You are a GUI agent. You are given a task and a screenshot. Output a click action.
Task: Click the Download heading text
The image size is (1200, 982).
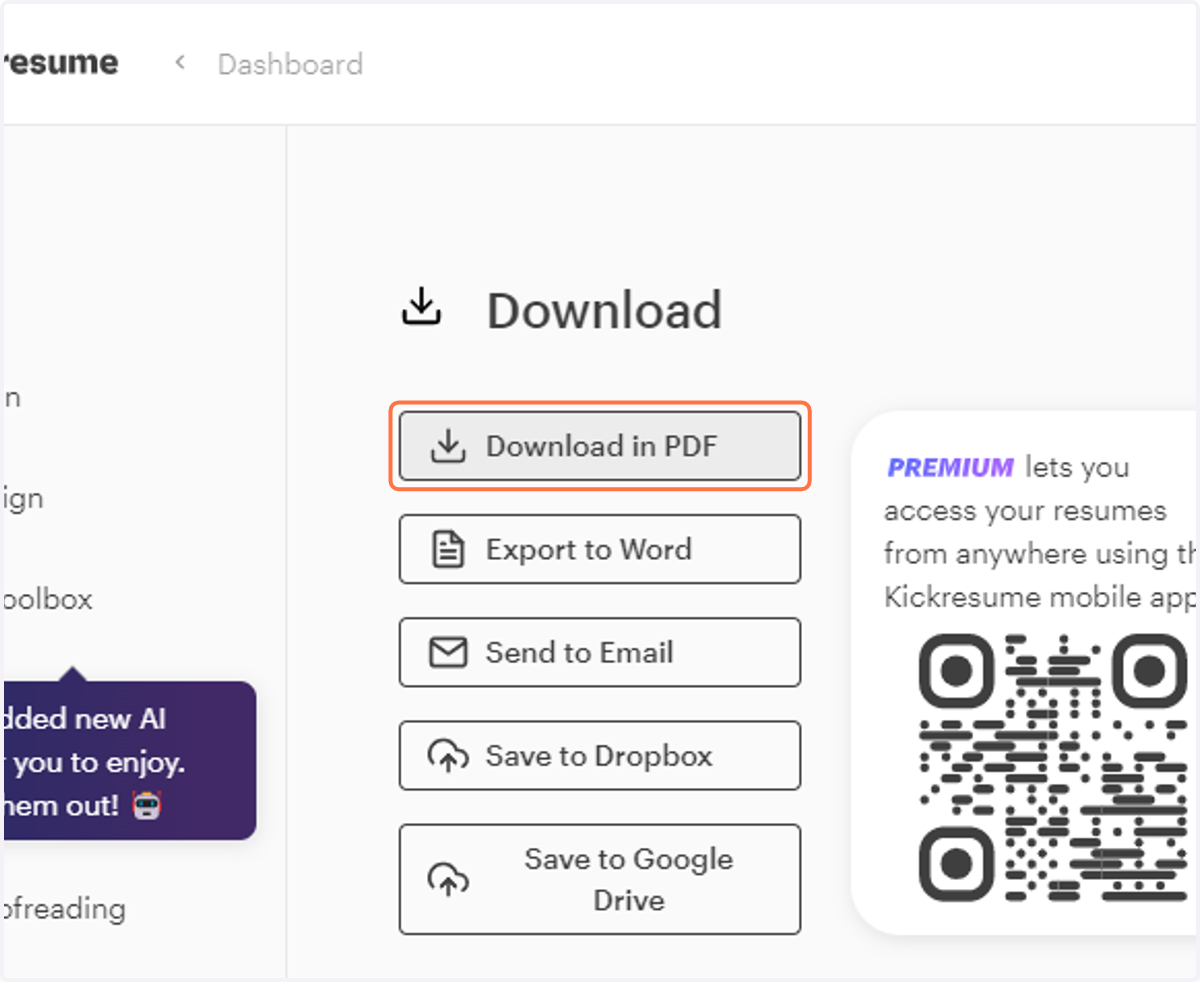point(604,310)
